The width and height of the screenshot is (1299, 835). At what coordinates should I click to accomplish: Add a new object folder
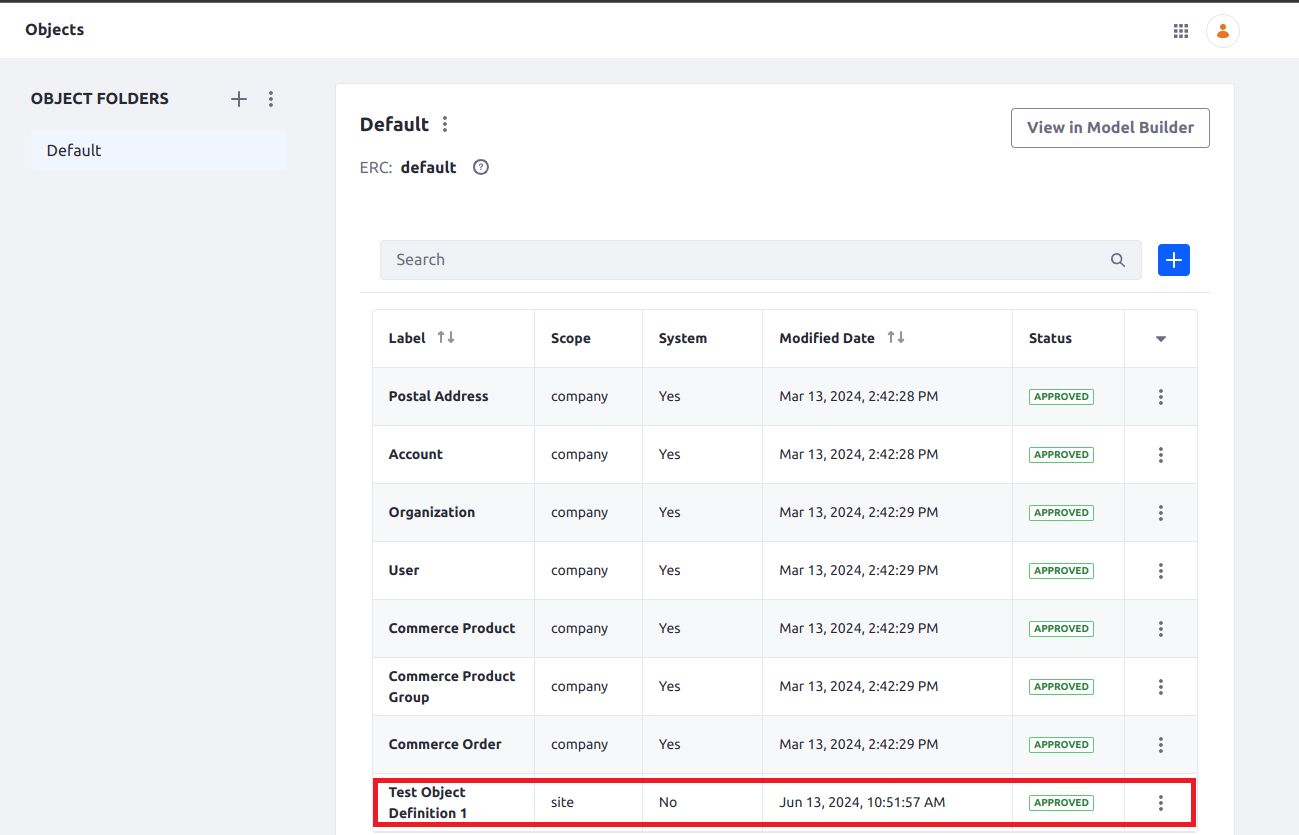[x=239, y=99]
